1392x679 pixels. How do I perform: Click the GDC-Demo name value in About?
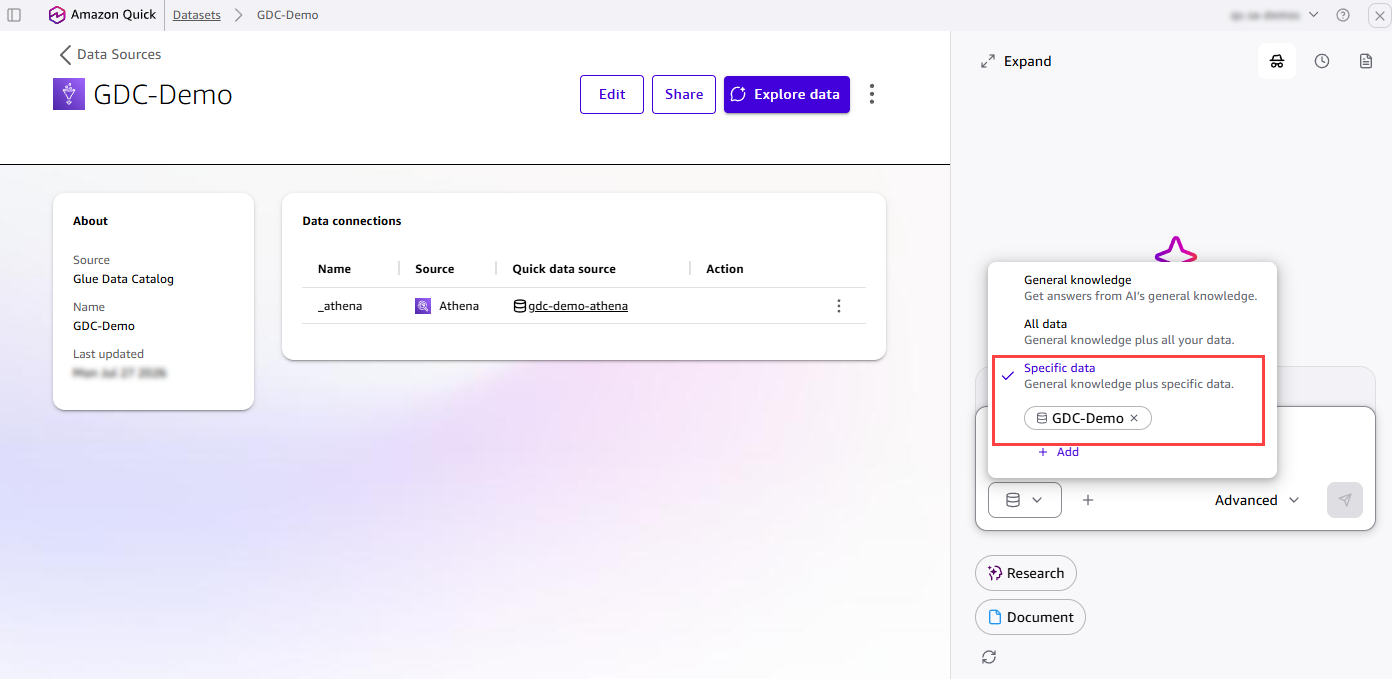[104, 326]
